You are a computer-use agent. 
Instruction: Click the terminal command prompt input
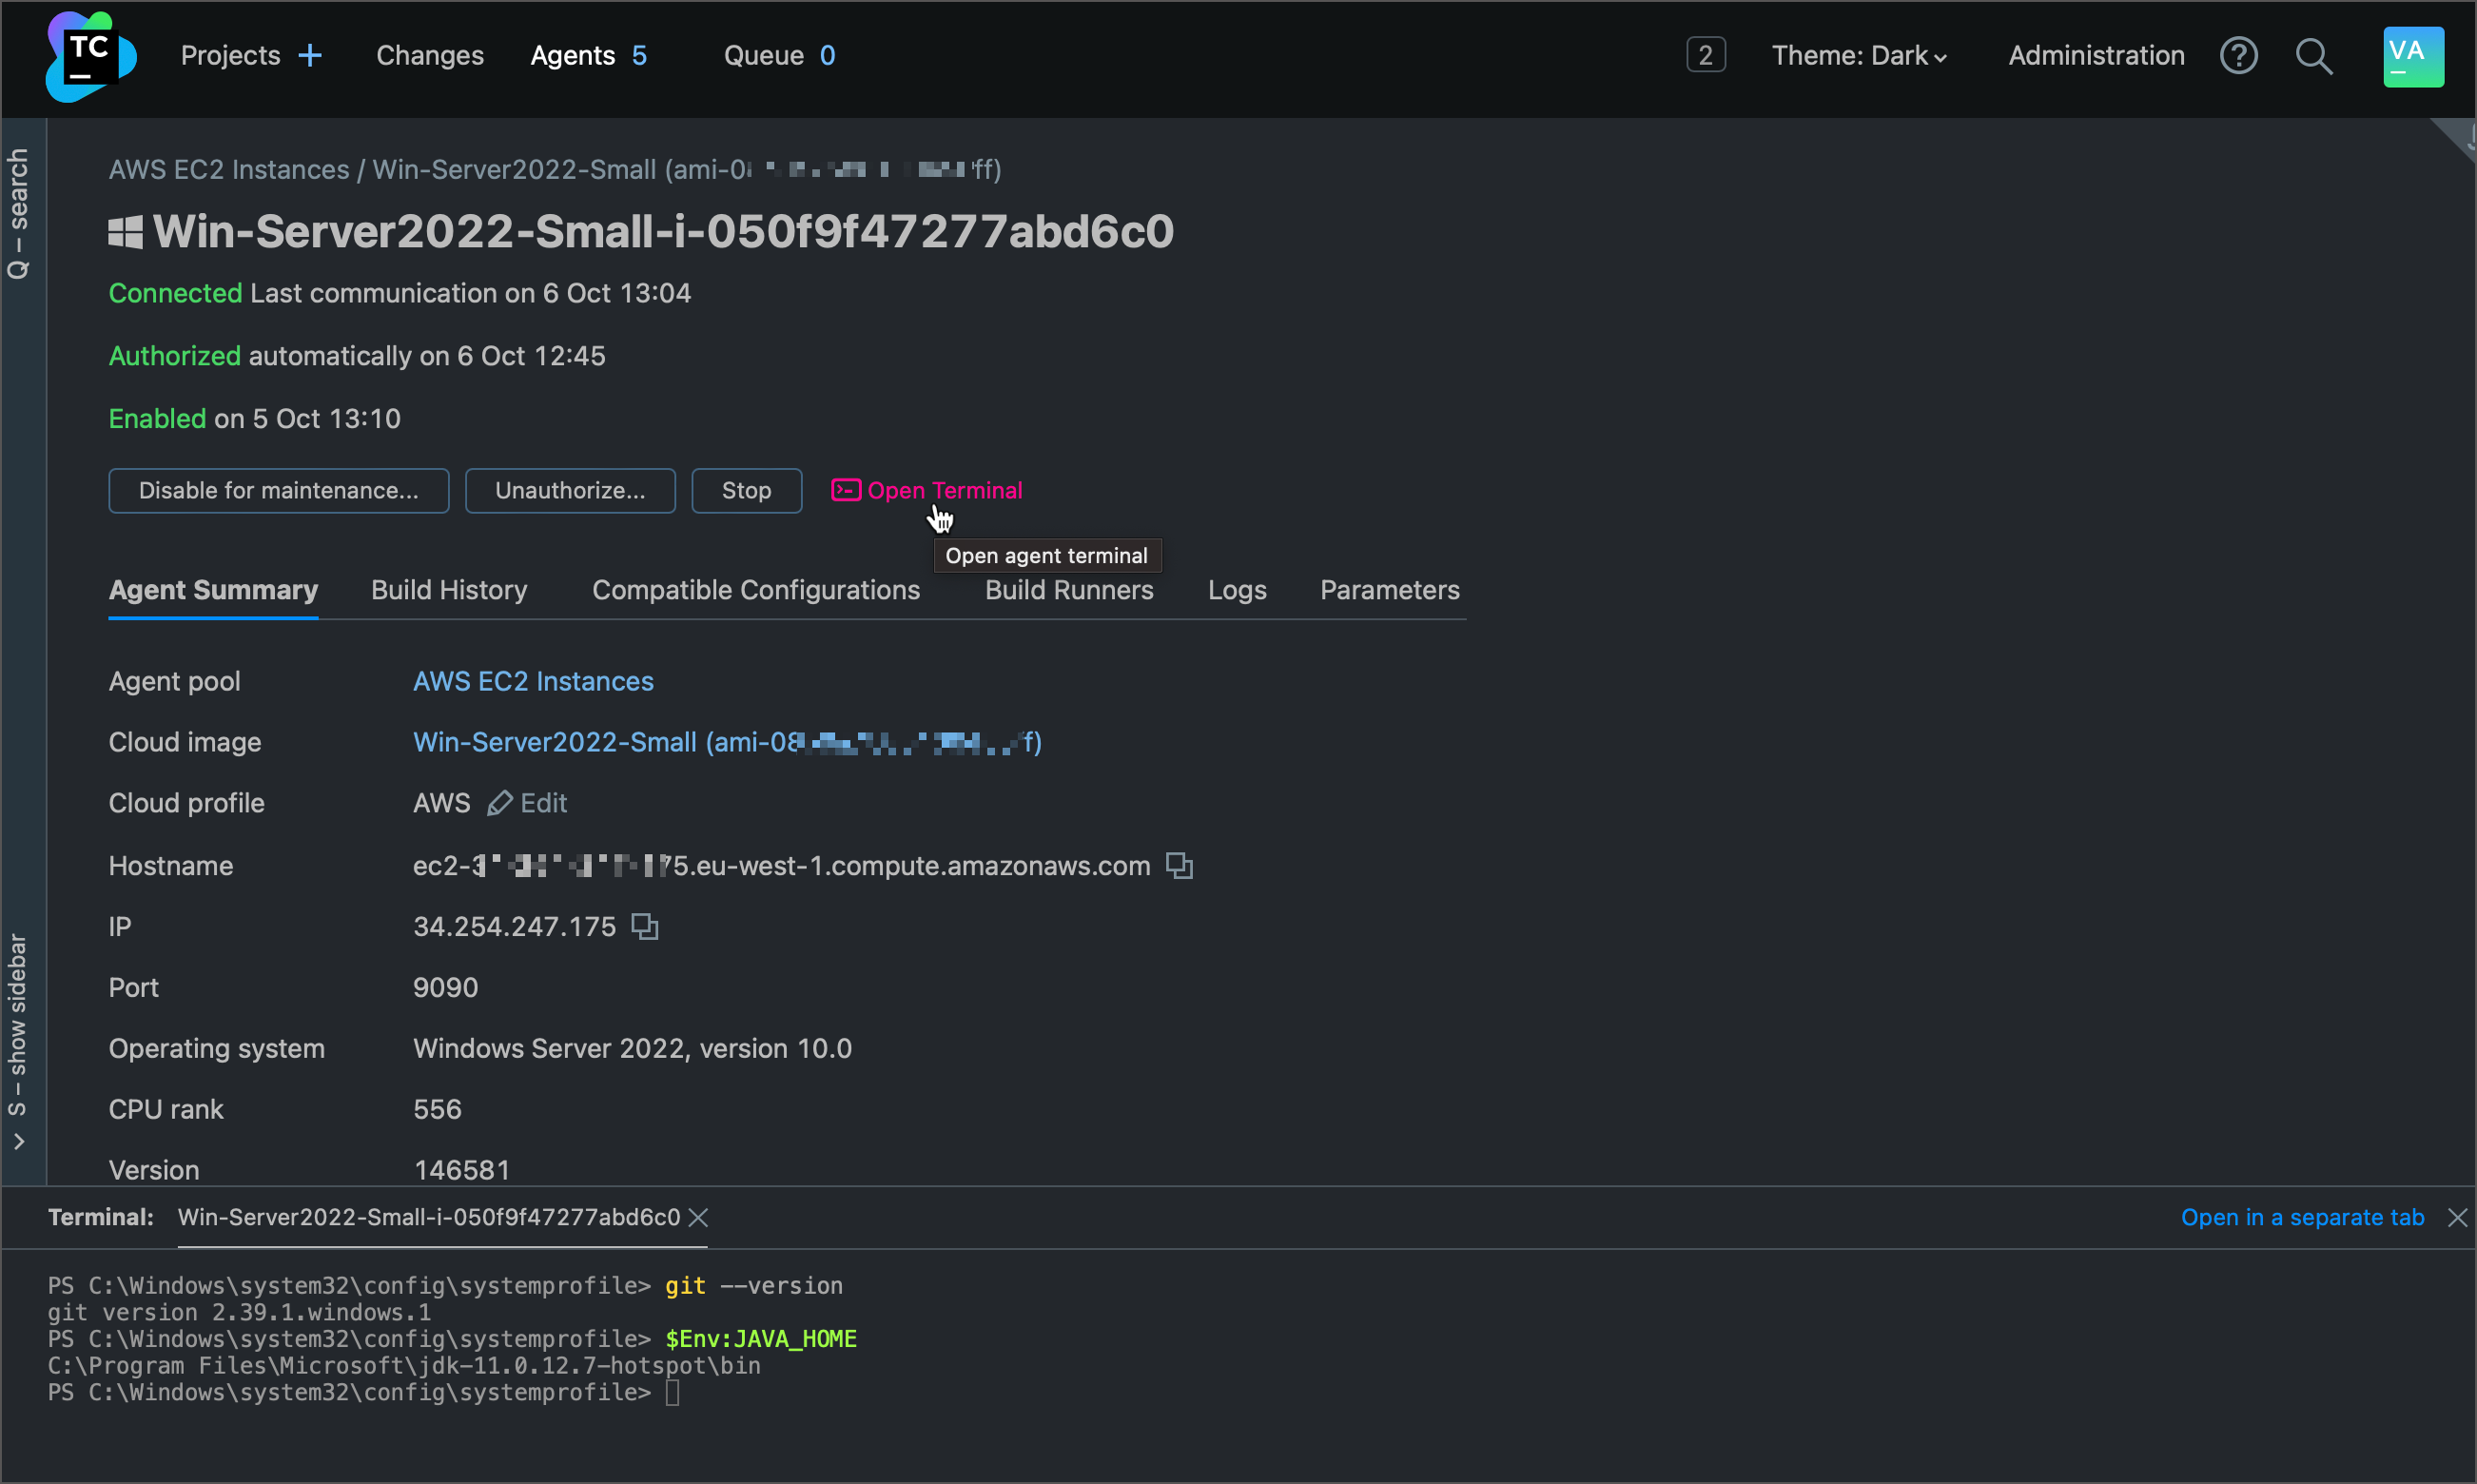click(x=673, y=1392)
